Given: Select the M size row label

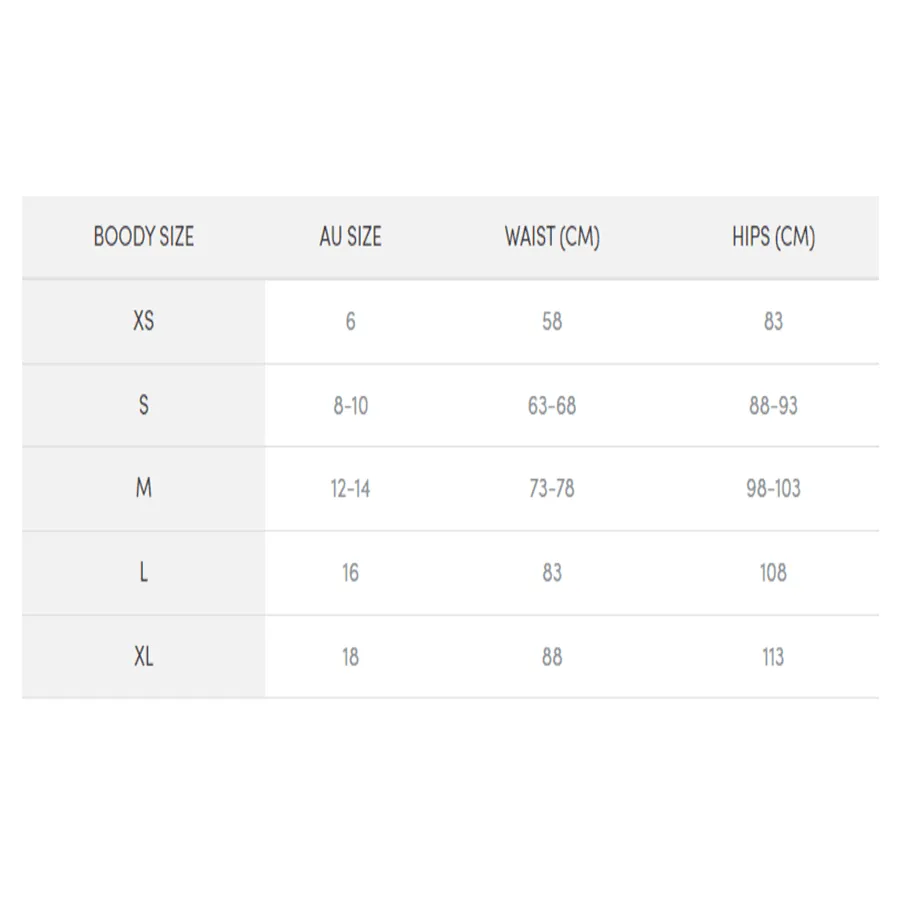Looking at the screenshot, I should tap(143, 488).
